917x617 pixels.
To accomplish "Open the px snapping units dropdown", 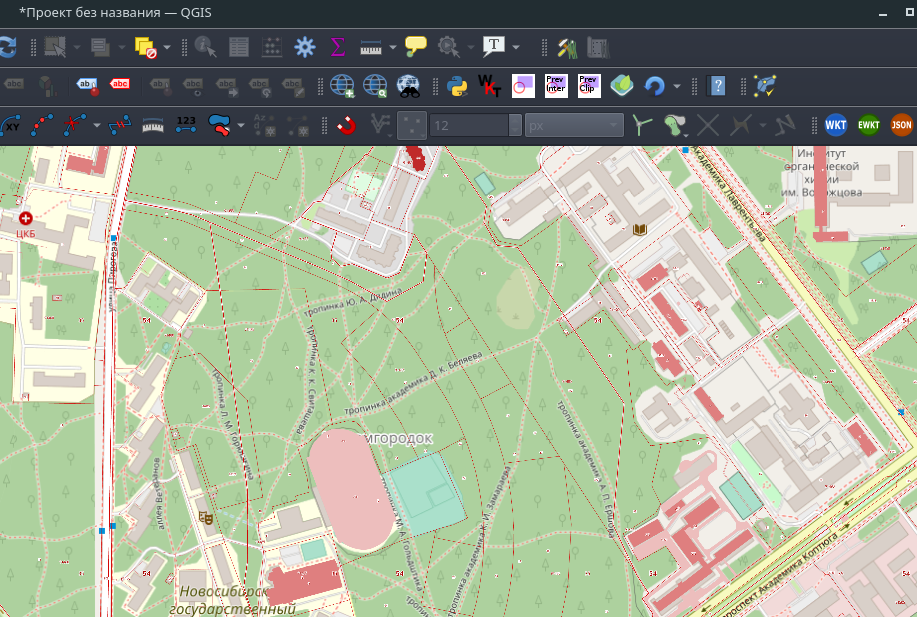I will tap(574, 125).
